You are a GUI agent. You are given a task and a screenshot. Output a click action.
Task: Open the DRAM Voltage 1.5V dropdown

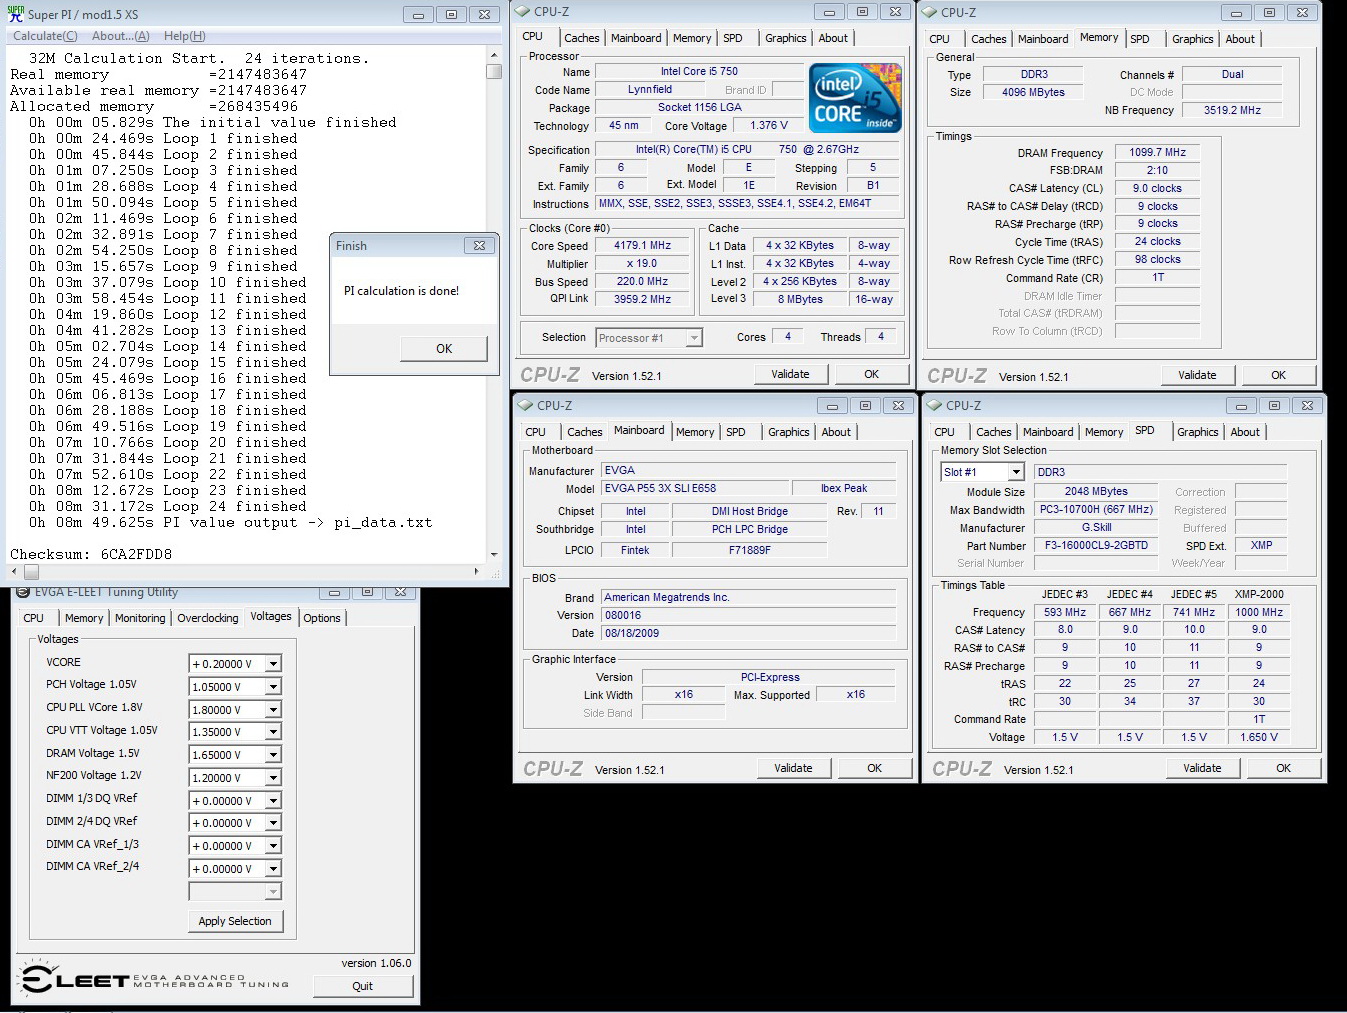point(273,755)
